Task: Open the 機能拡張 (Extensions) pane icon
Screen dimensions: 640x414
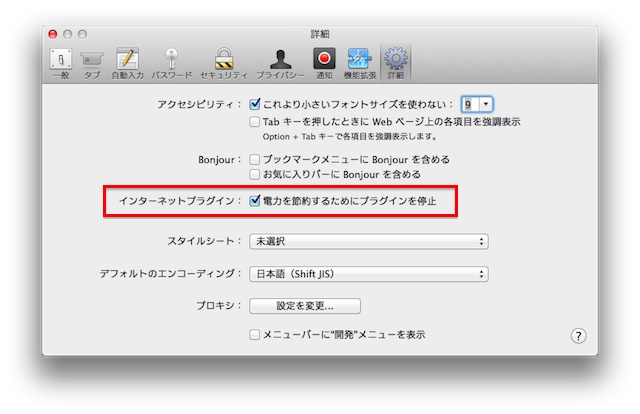Action: 359,62
